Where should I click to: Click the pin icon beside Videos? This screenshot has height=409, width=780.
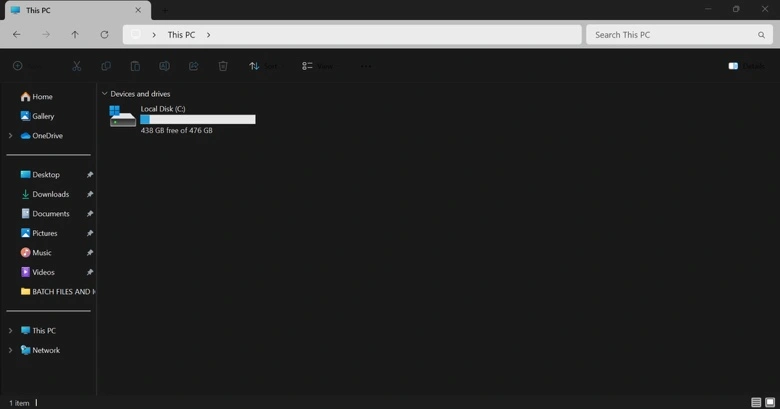click(x=90, y=272)
